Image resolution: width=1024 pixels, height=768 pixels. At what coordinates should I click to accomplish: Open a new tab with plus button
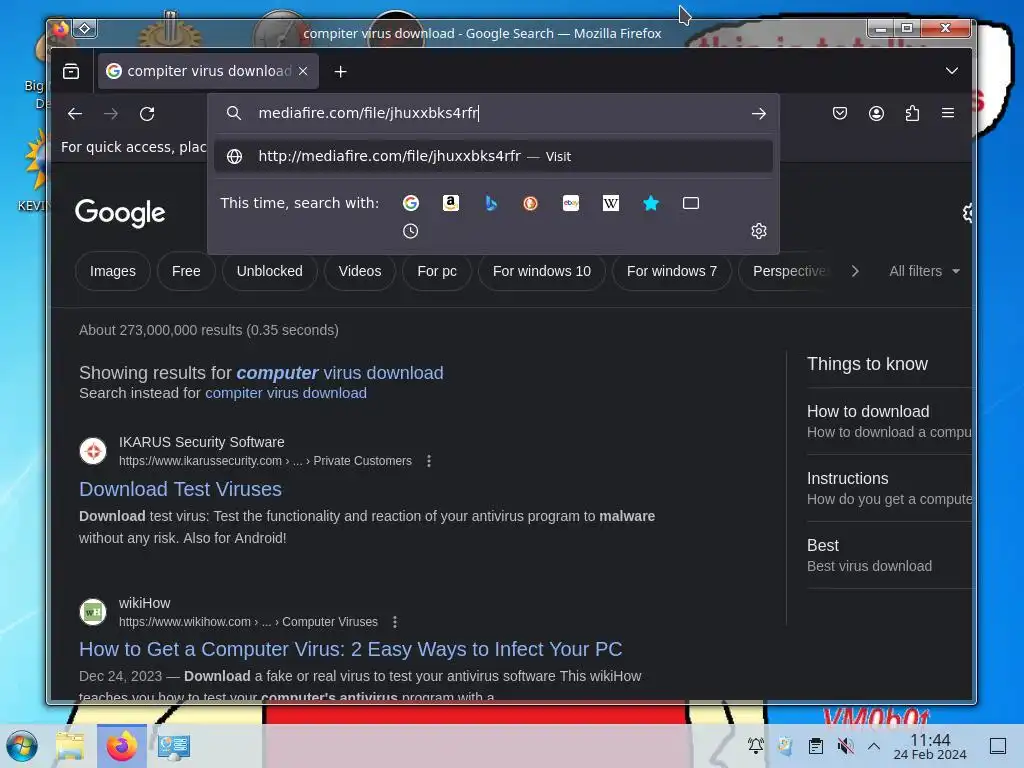340,72
